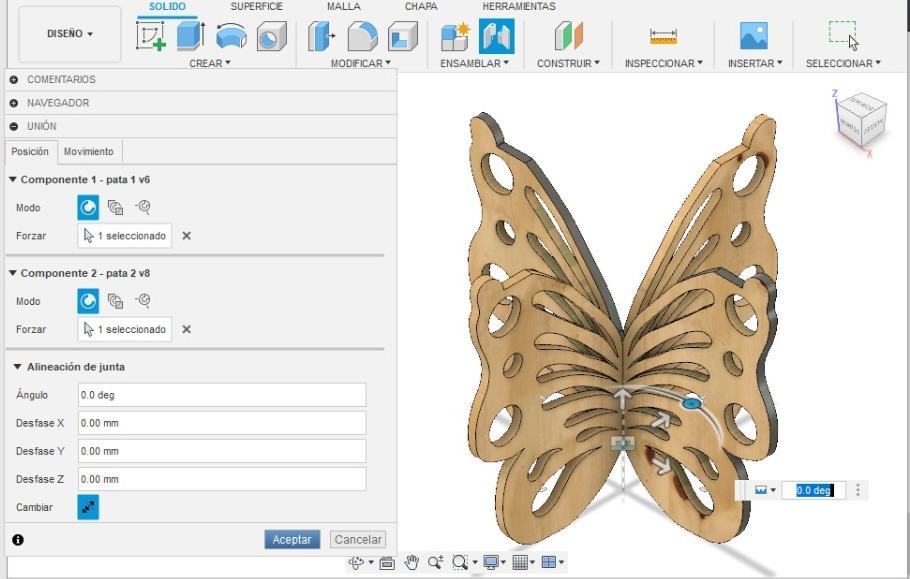Switch to the MALLA tab

pyautogui.click(x=344, y=6)
